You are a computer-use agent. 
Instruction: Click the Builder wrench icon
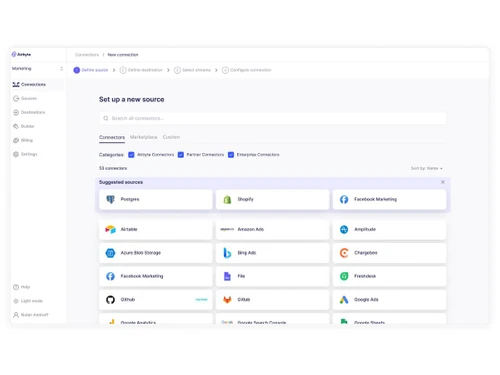[16, 126]
